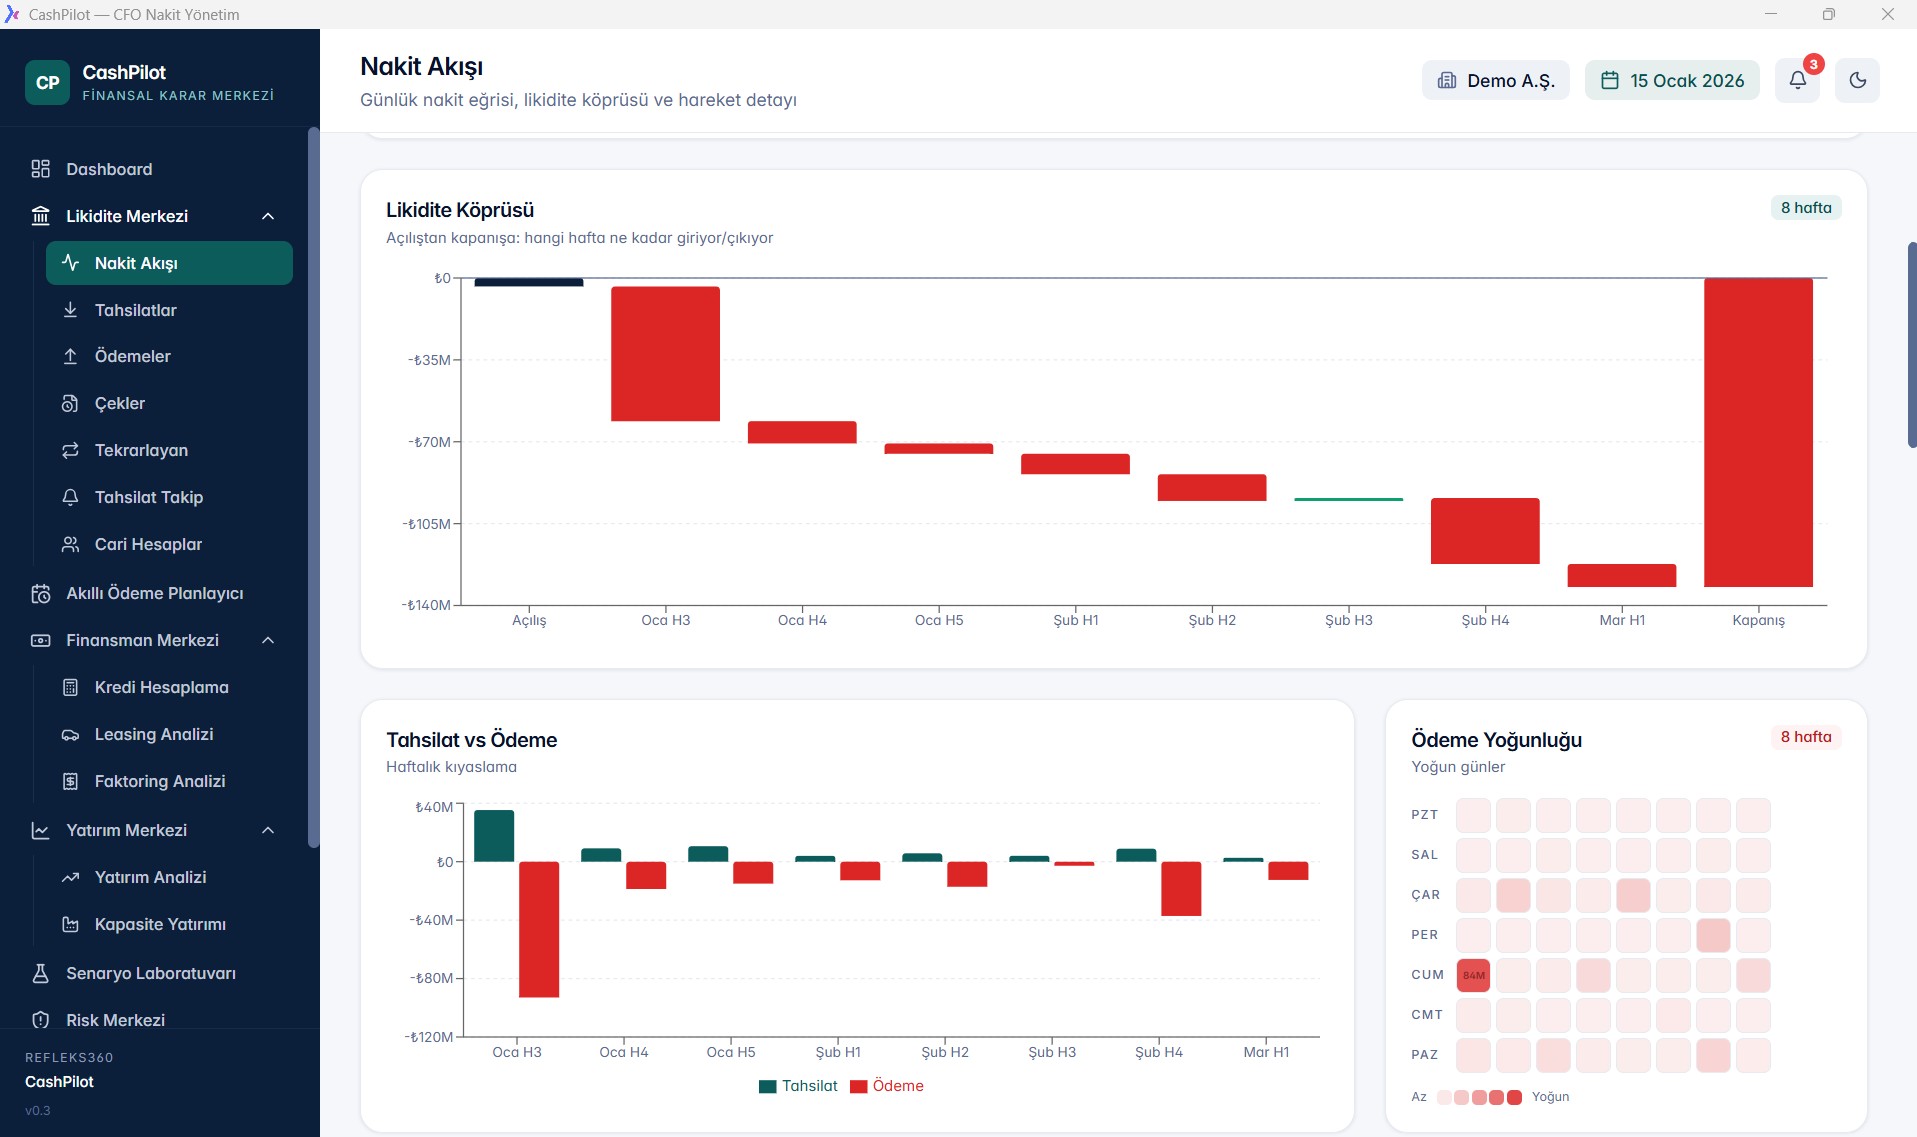The image size is (1917, 1137).
Task: Click the 8 hafta badge in Likidite Köprüsü
Action: click(1806, 208)
